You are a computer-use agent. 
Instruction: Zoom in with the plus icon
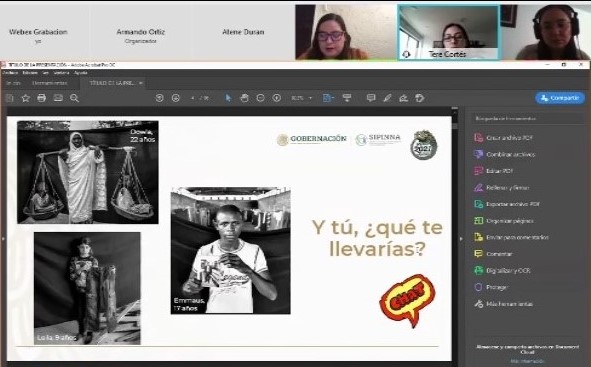(x=277, y=98)
